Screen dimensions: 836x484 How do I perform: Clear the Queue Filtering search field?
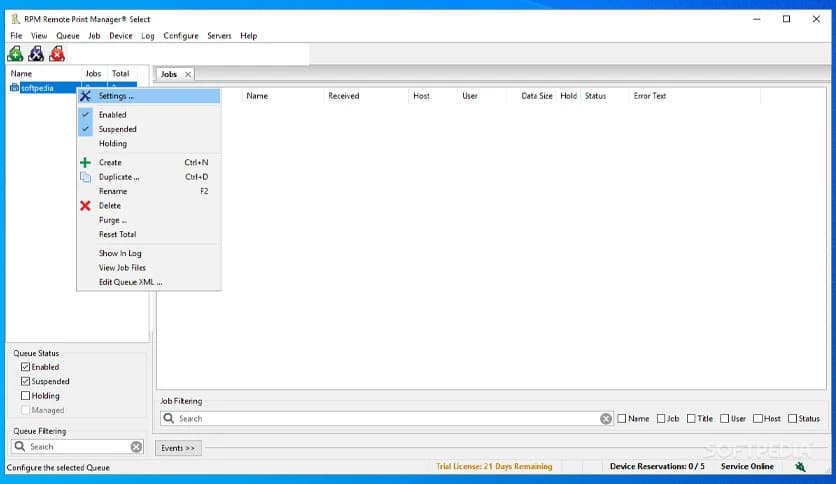click(136, 447)
